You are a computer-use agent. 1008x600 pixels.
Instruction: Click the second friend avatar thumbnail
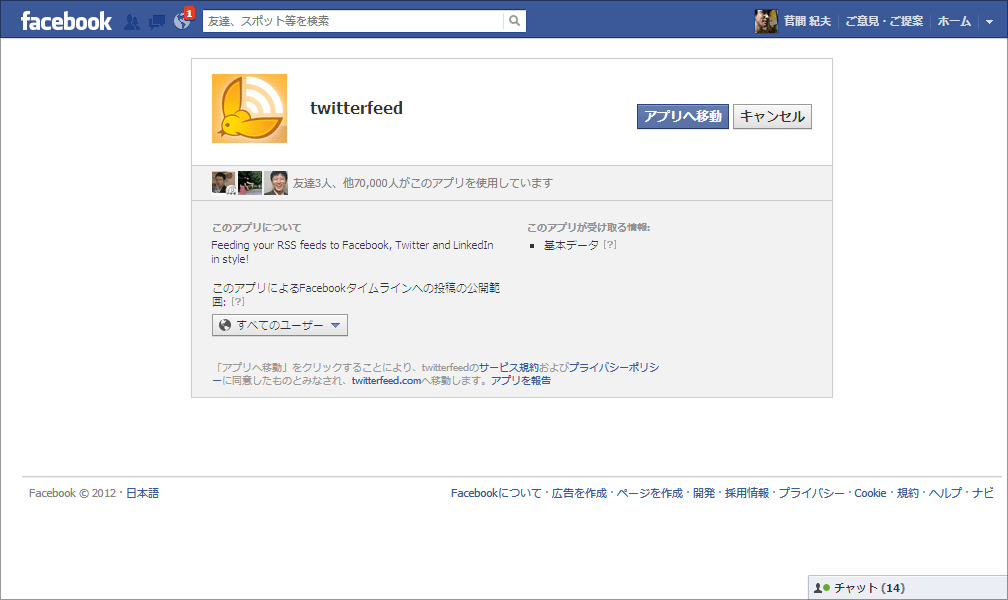point(250,183)
